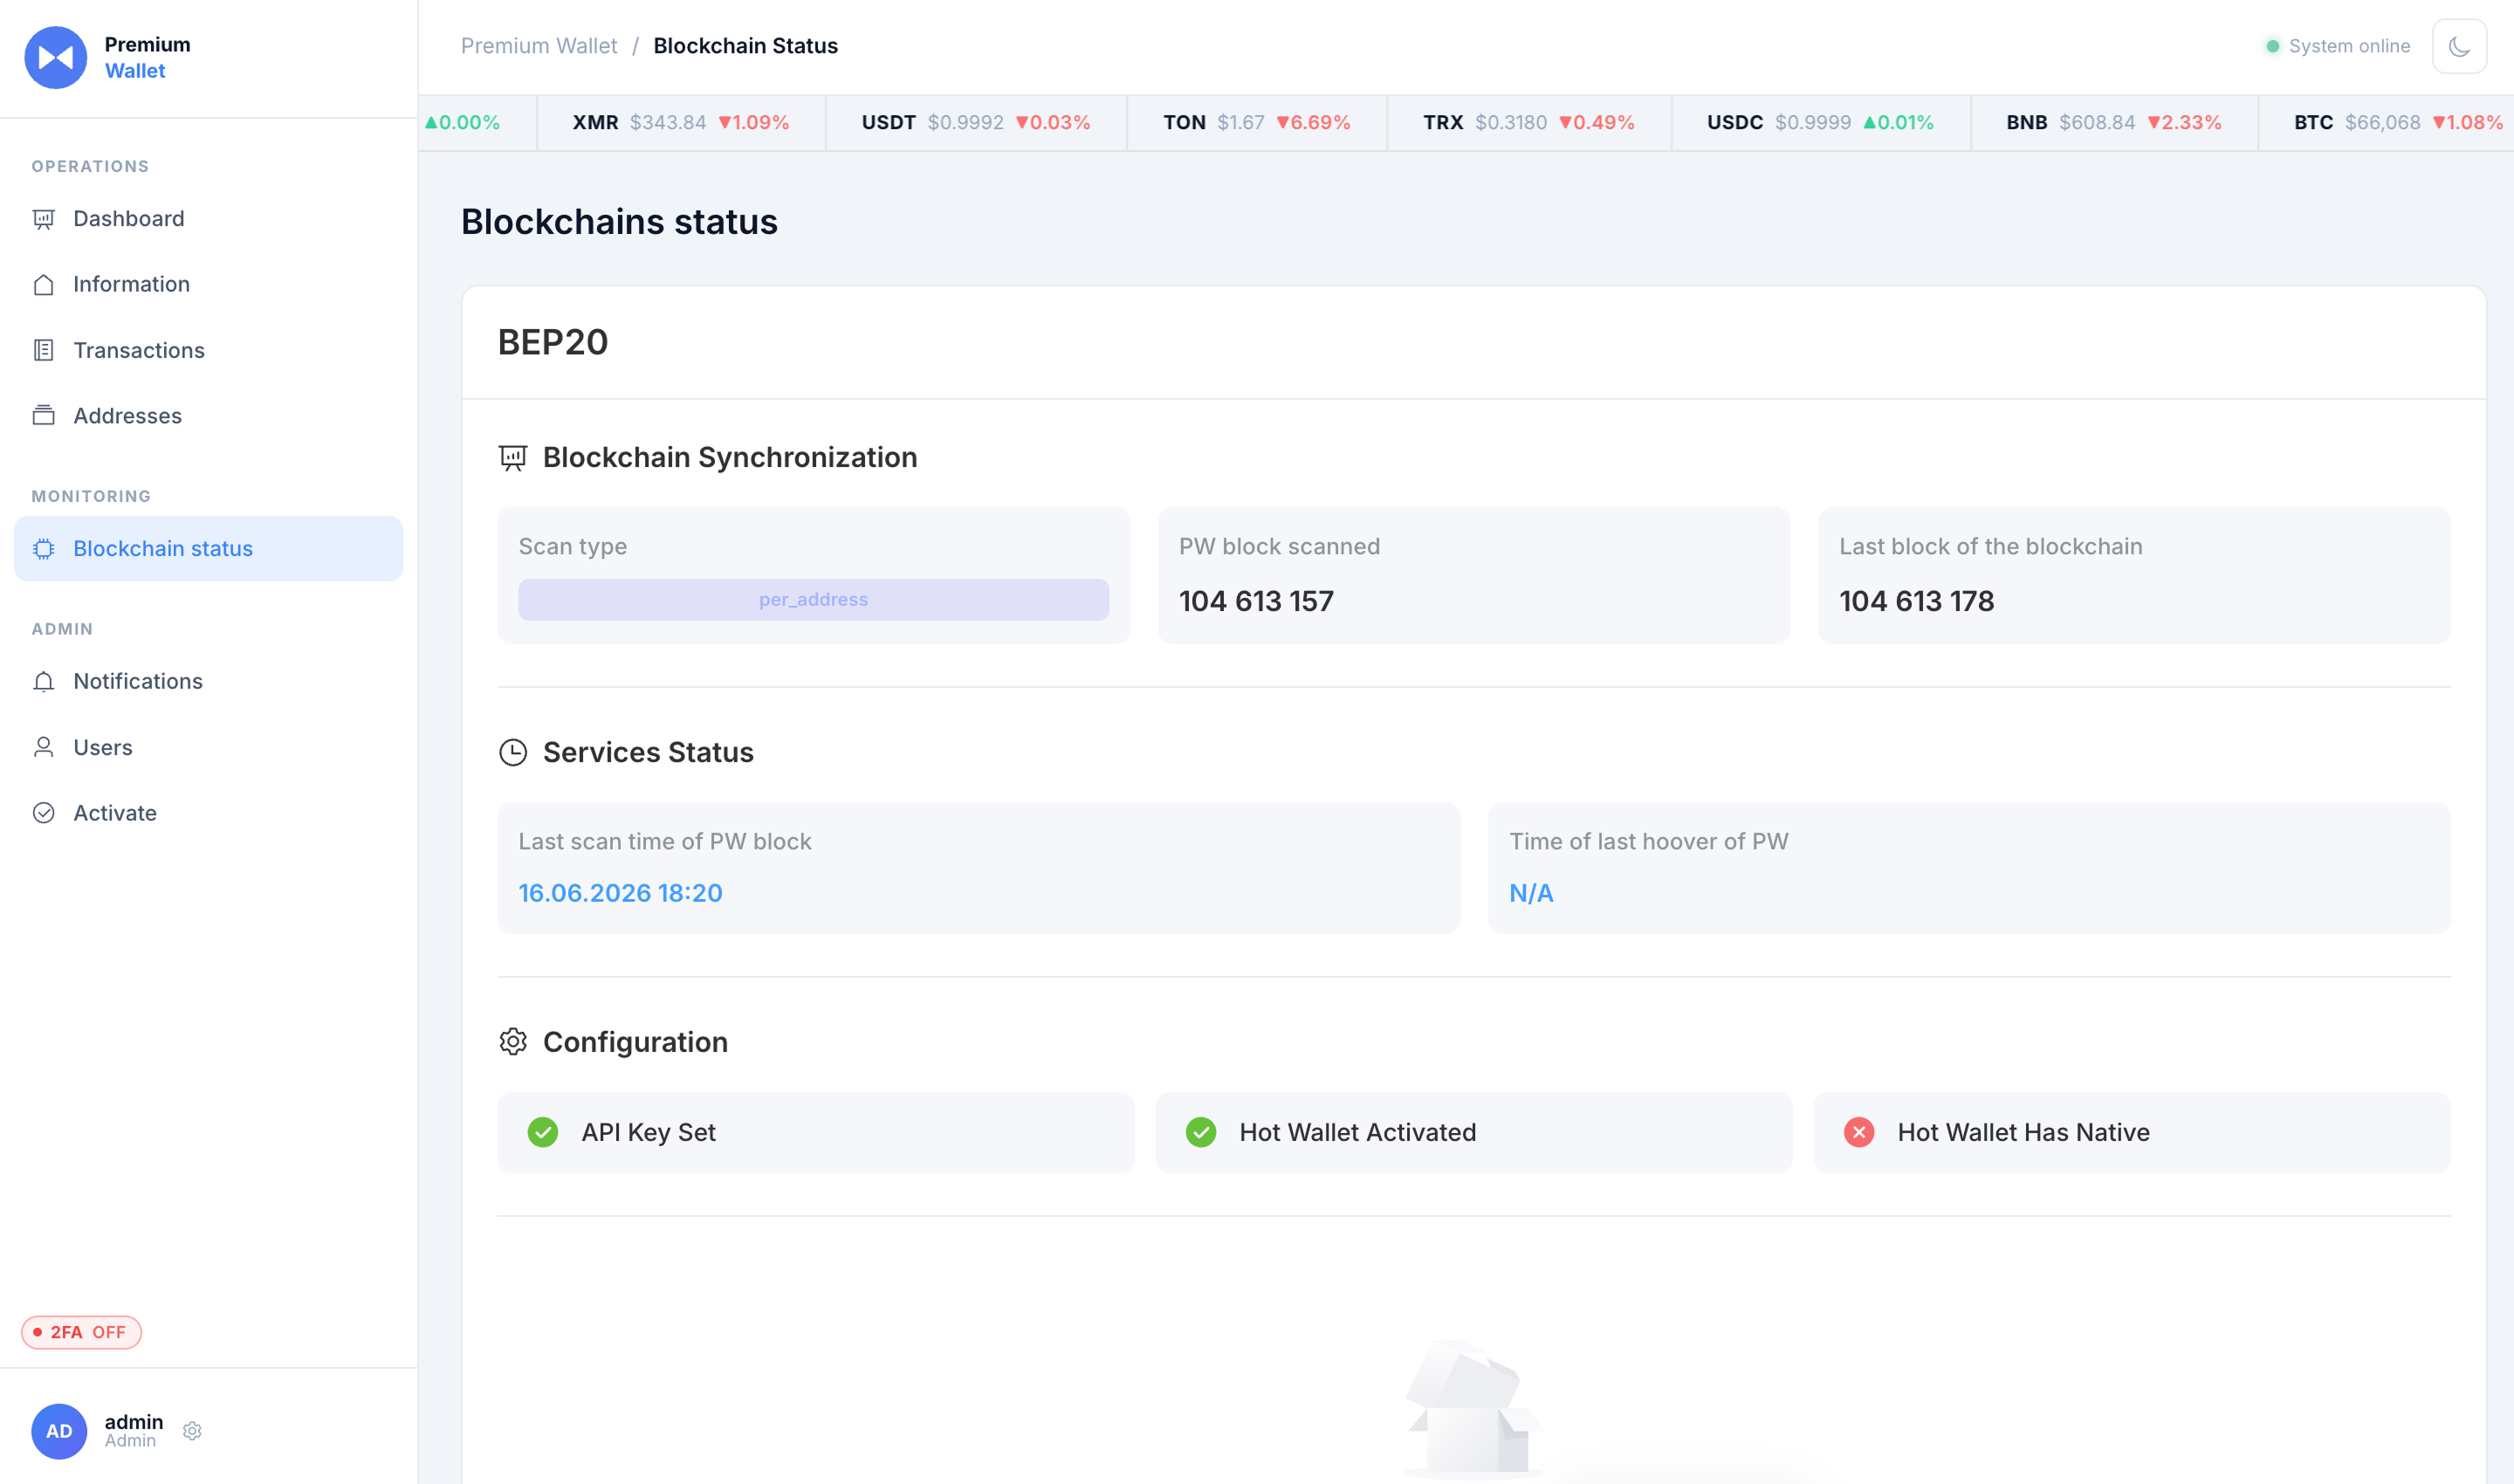Open the Dashboard page
Screen dimensions: 2514x1484
coord(208,218)
